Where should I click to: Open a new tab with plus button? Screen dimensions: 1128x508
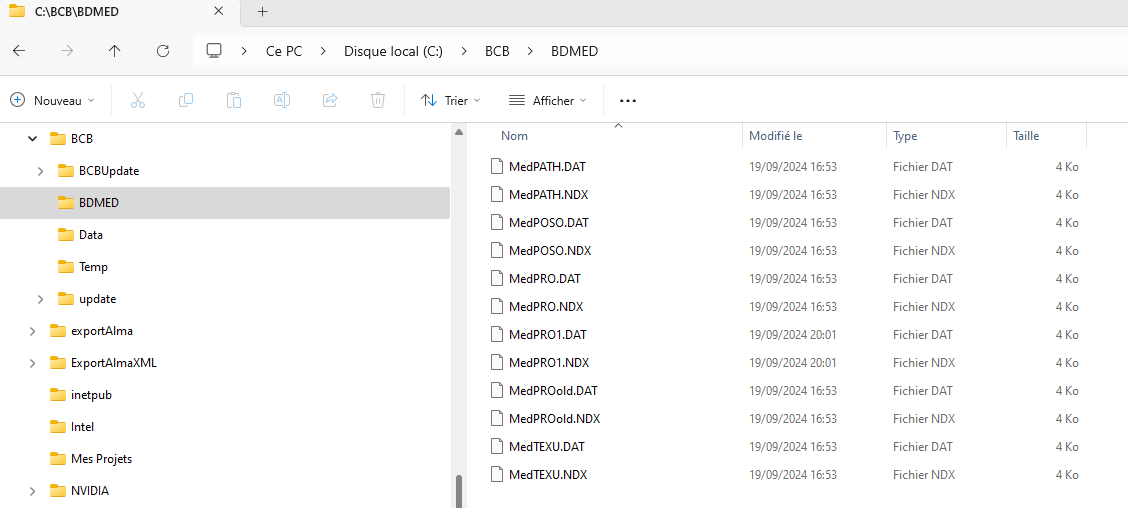click(x=263, y=12)
